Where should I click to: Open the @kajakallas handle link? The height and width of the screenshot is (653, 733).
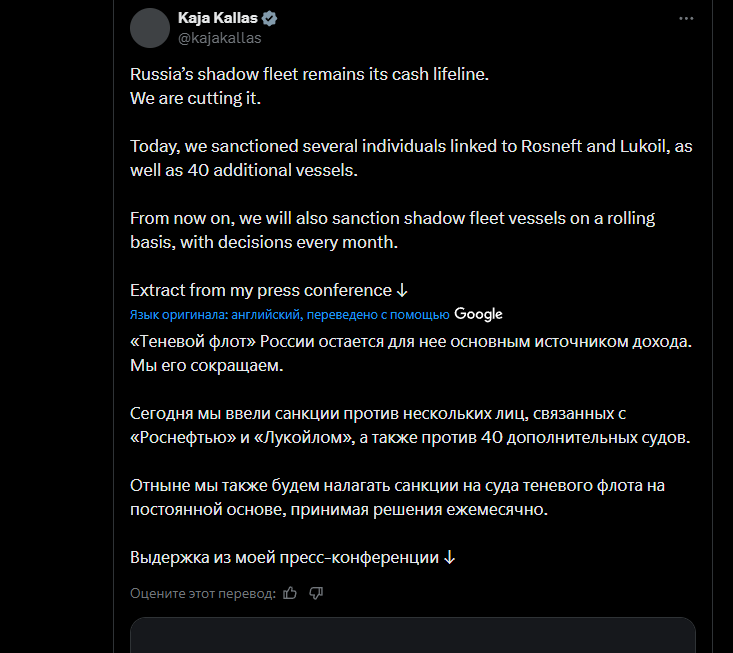tap(220, 38)
